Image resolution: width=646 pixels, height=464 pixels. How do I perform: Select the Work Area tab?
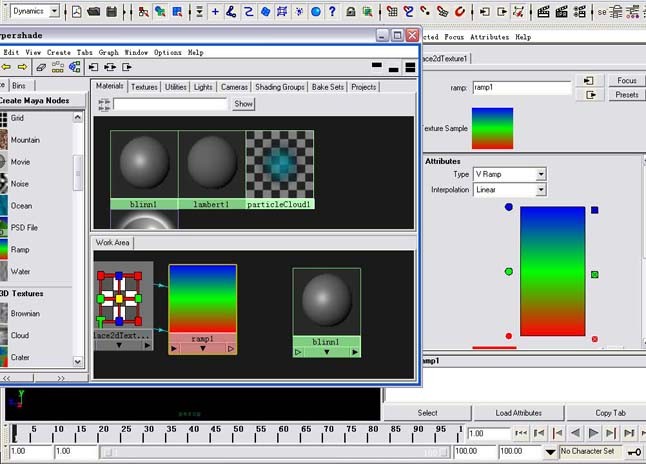coord(112,243)
